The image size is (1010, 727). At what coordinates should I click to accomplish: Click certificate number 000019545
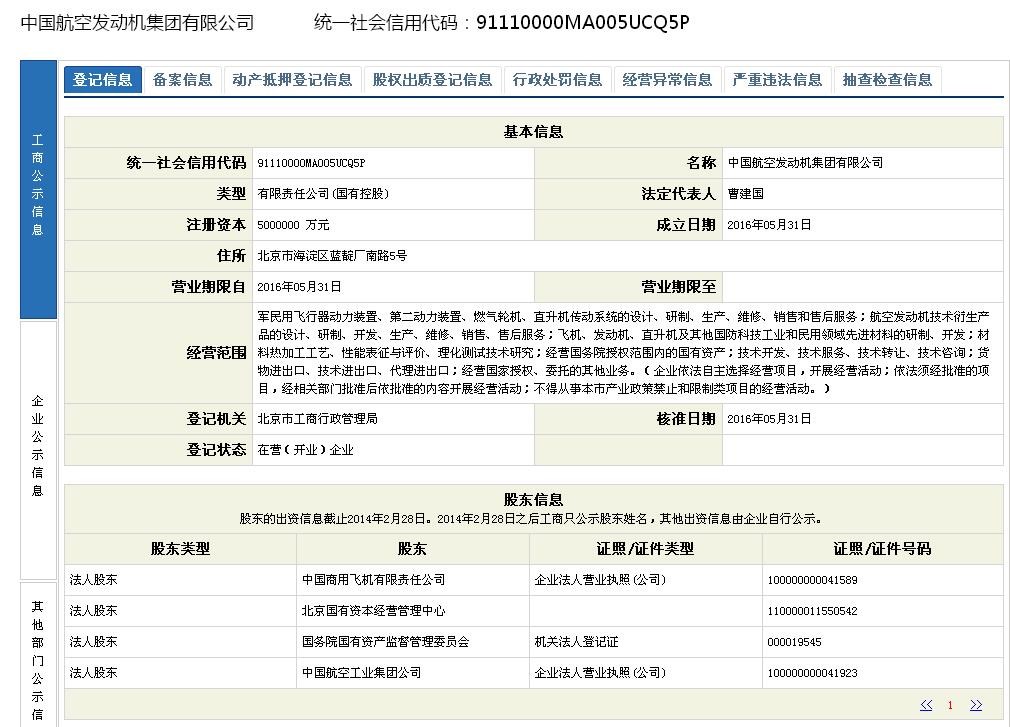click(x=794, y=642)
